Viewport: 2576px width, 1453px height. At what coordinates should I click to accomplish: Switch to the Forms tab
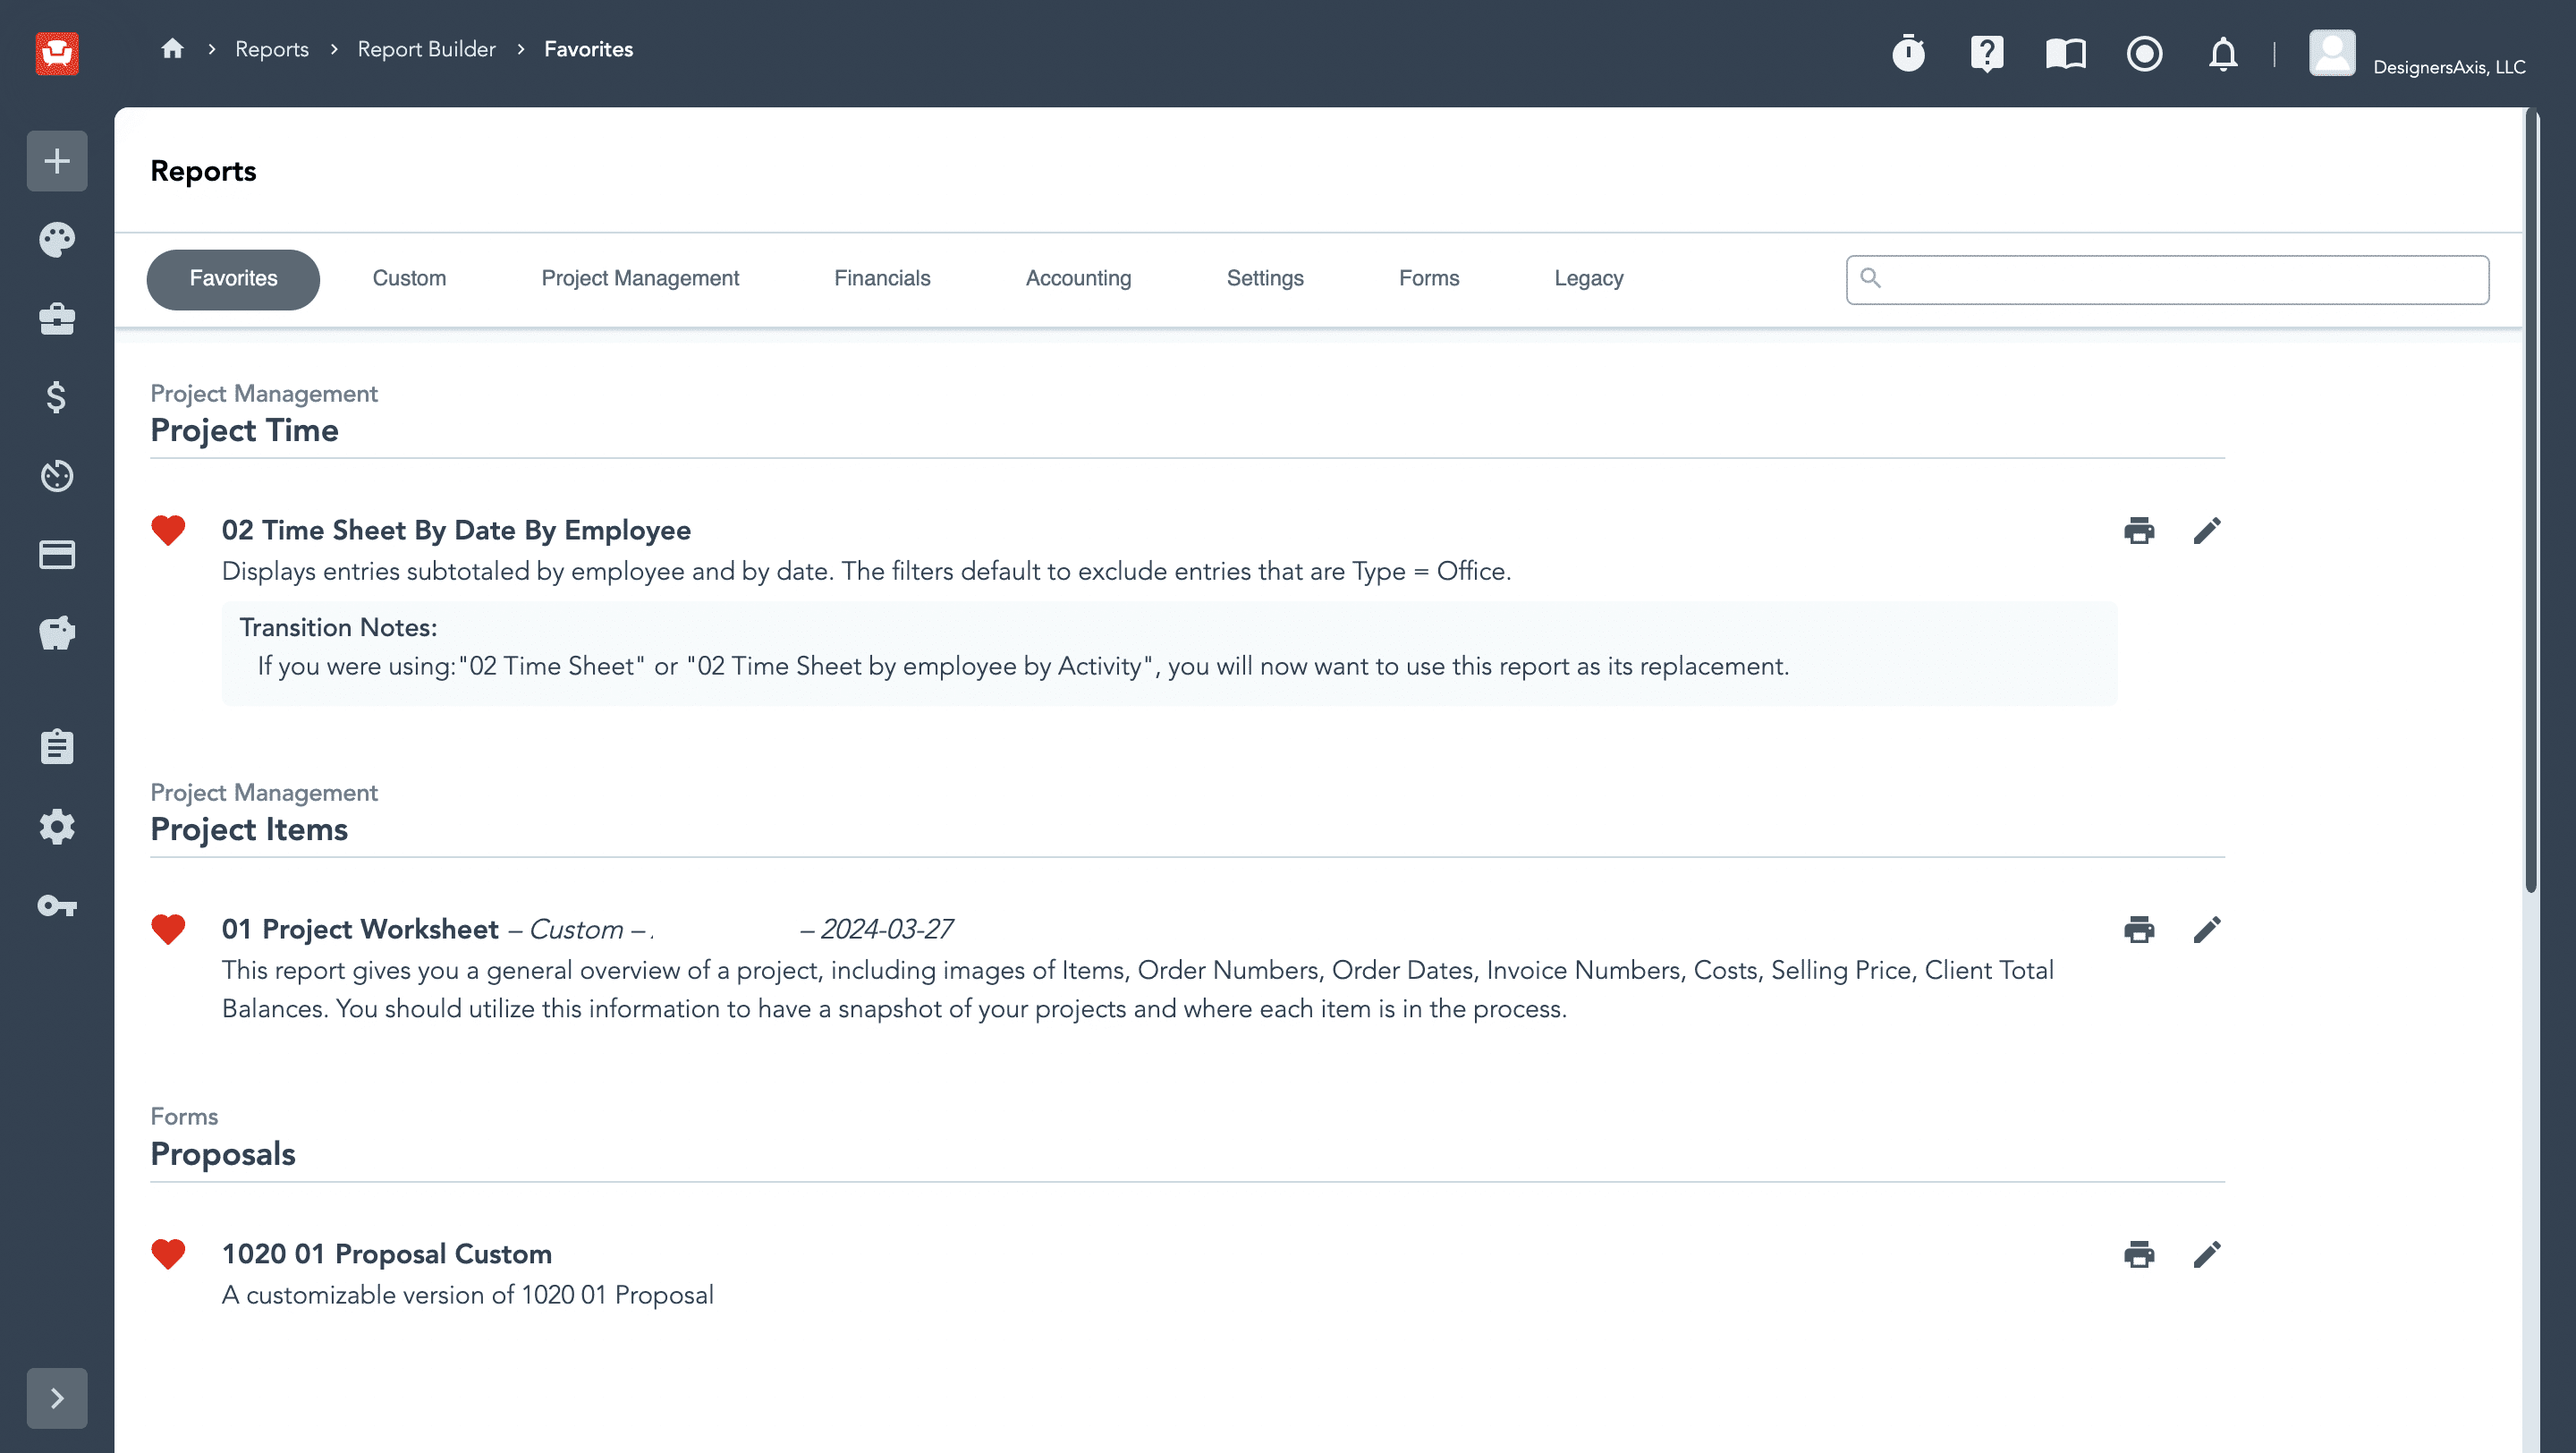[1429, 279]
